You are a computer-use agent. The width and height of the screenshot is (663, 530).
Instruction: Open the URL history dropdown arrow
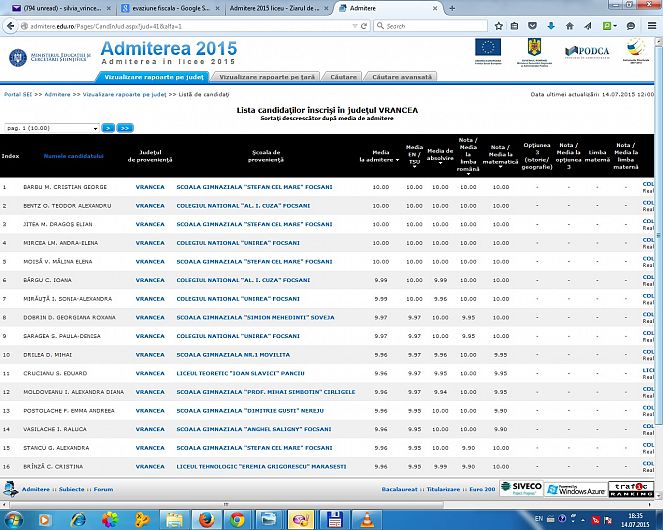355,26
